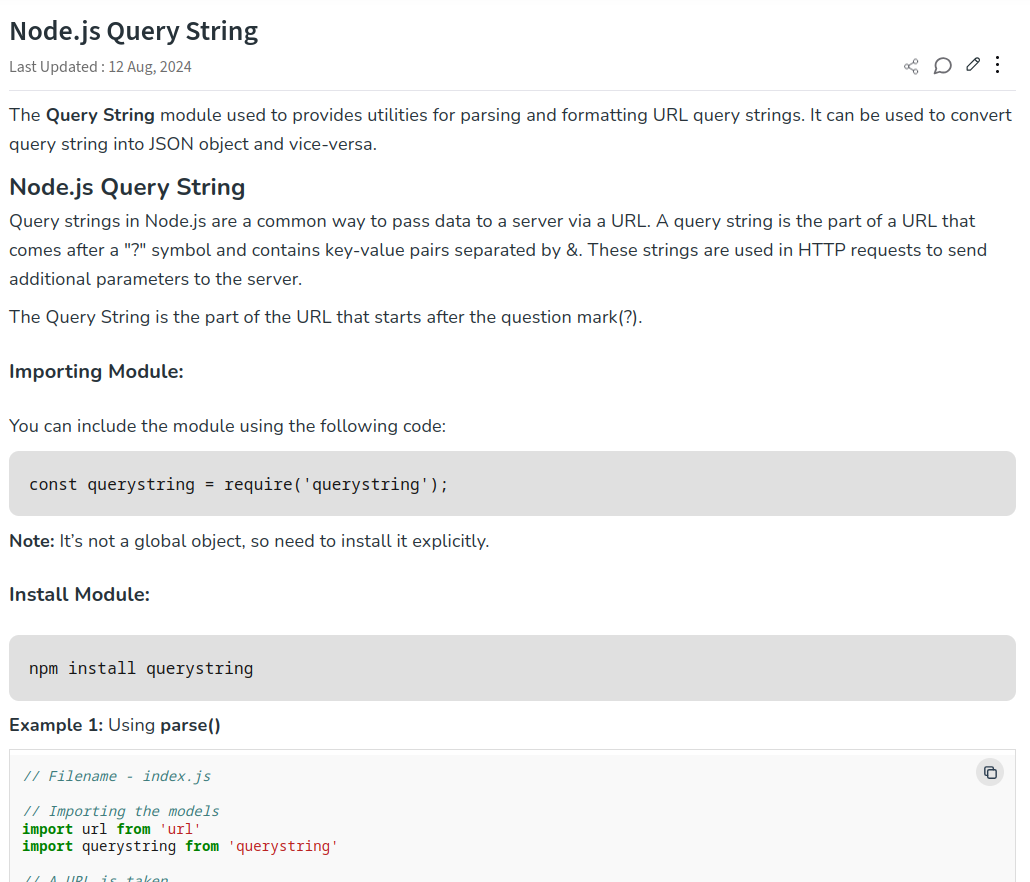Click the Filename - index.js comment line

[117, 776]
